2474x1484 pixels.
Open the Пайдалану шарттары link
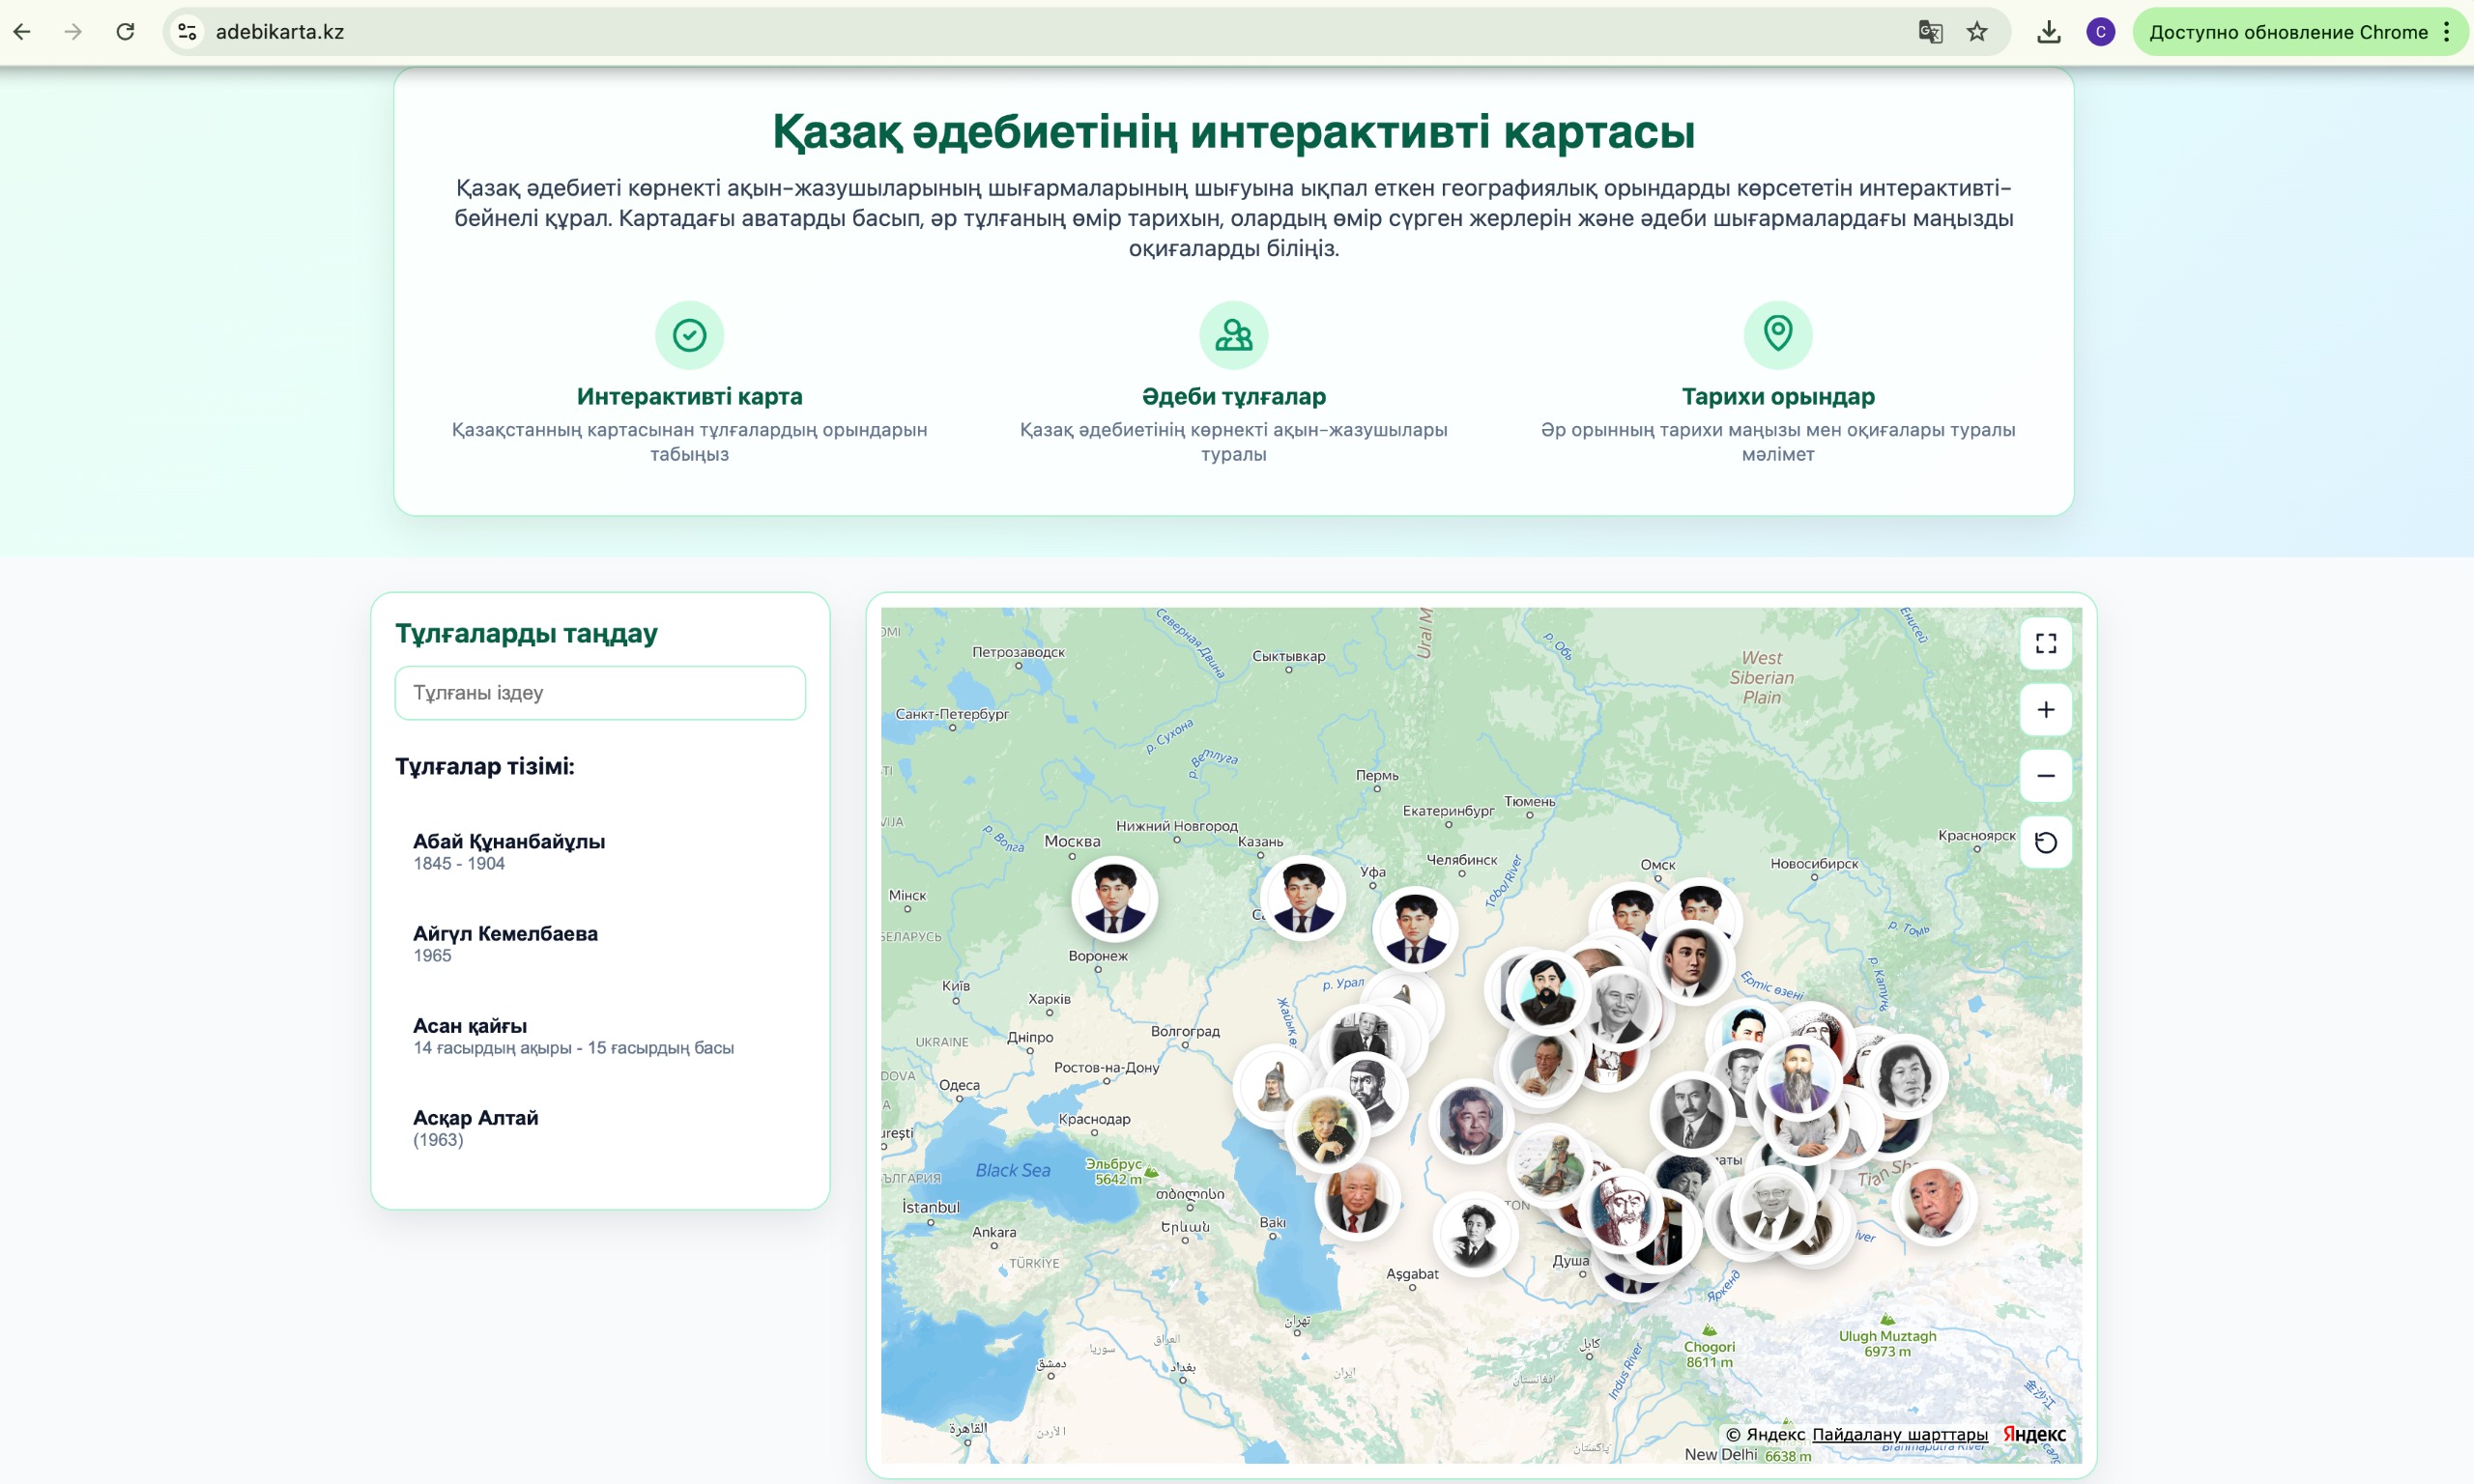1900,1434
